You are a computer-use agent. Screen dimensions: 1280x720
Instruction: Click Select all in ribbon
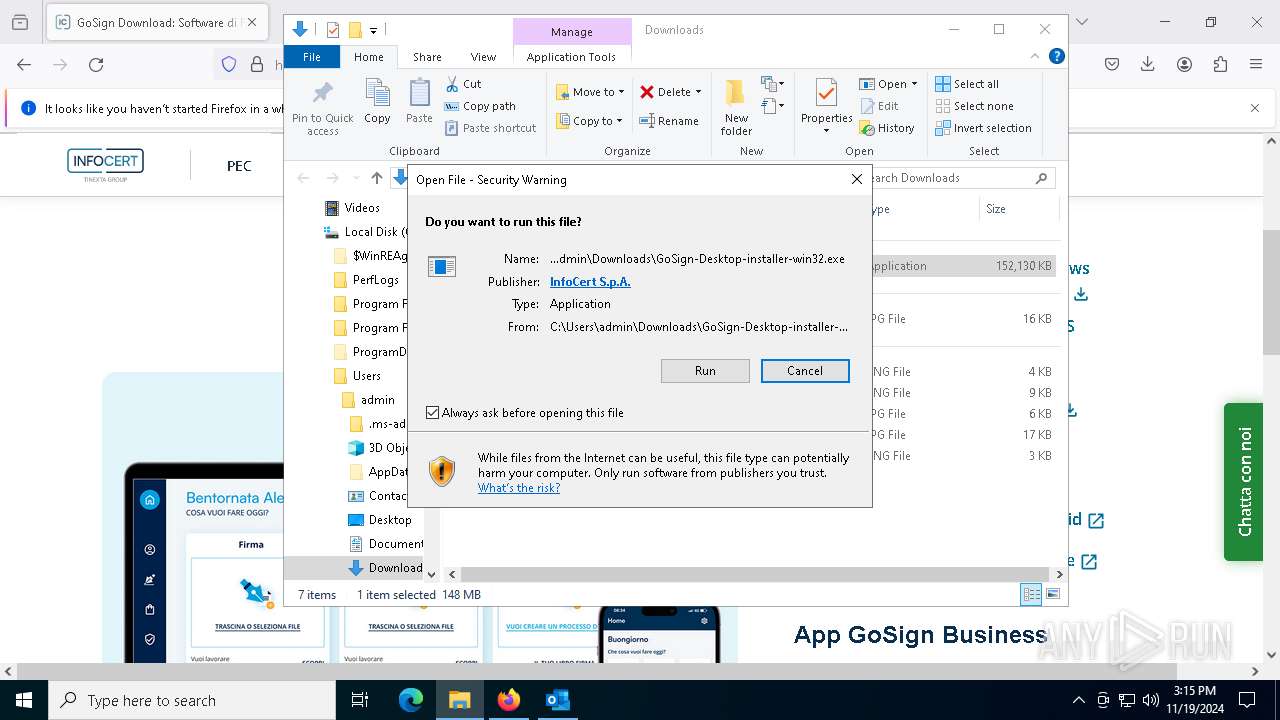[x=967, y=84]
